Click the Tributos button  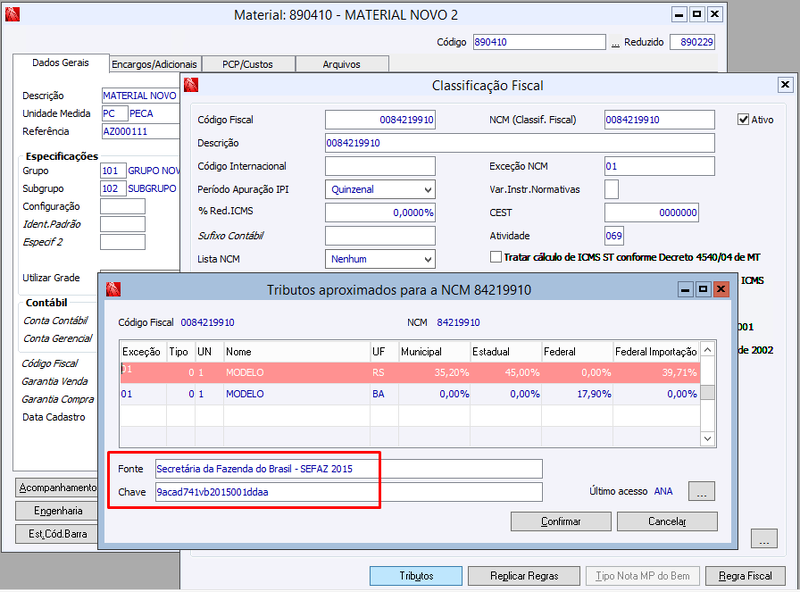(416, 576)
